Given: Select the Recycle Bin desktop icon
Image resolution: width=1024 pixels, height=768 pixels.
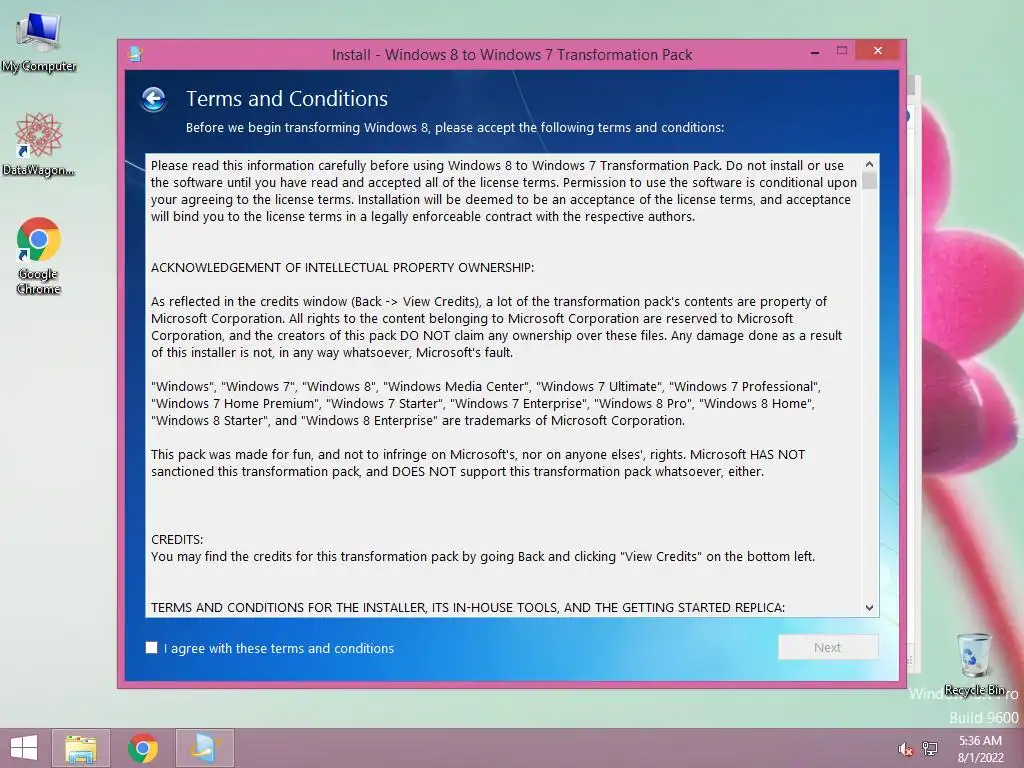Looking at the screenshot, I should point(974,664).
